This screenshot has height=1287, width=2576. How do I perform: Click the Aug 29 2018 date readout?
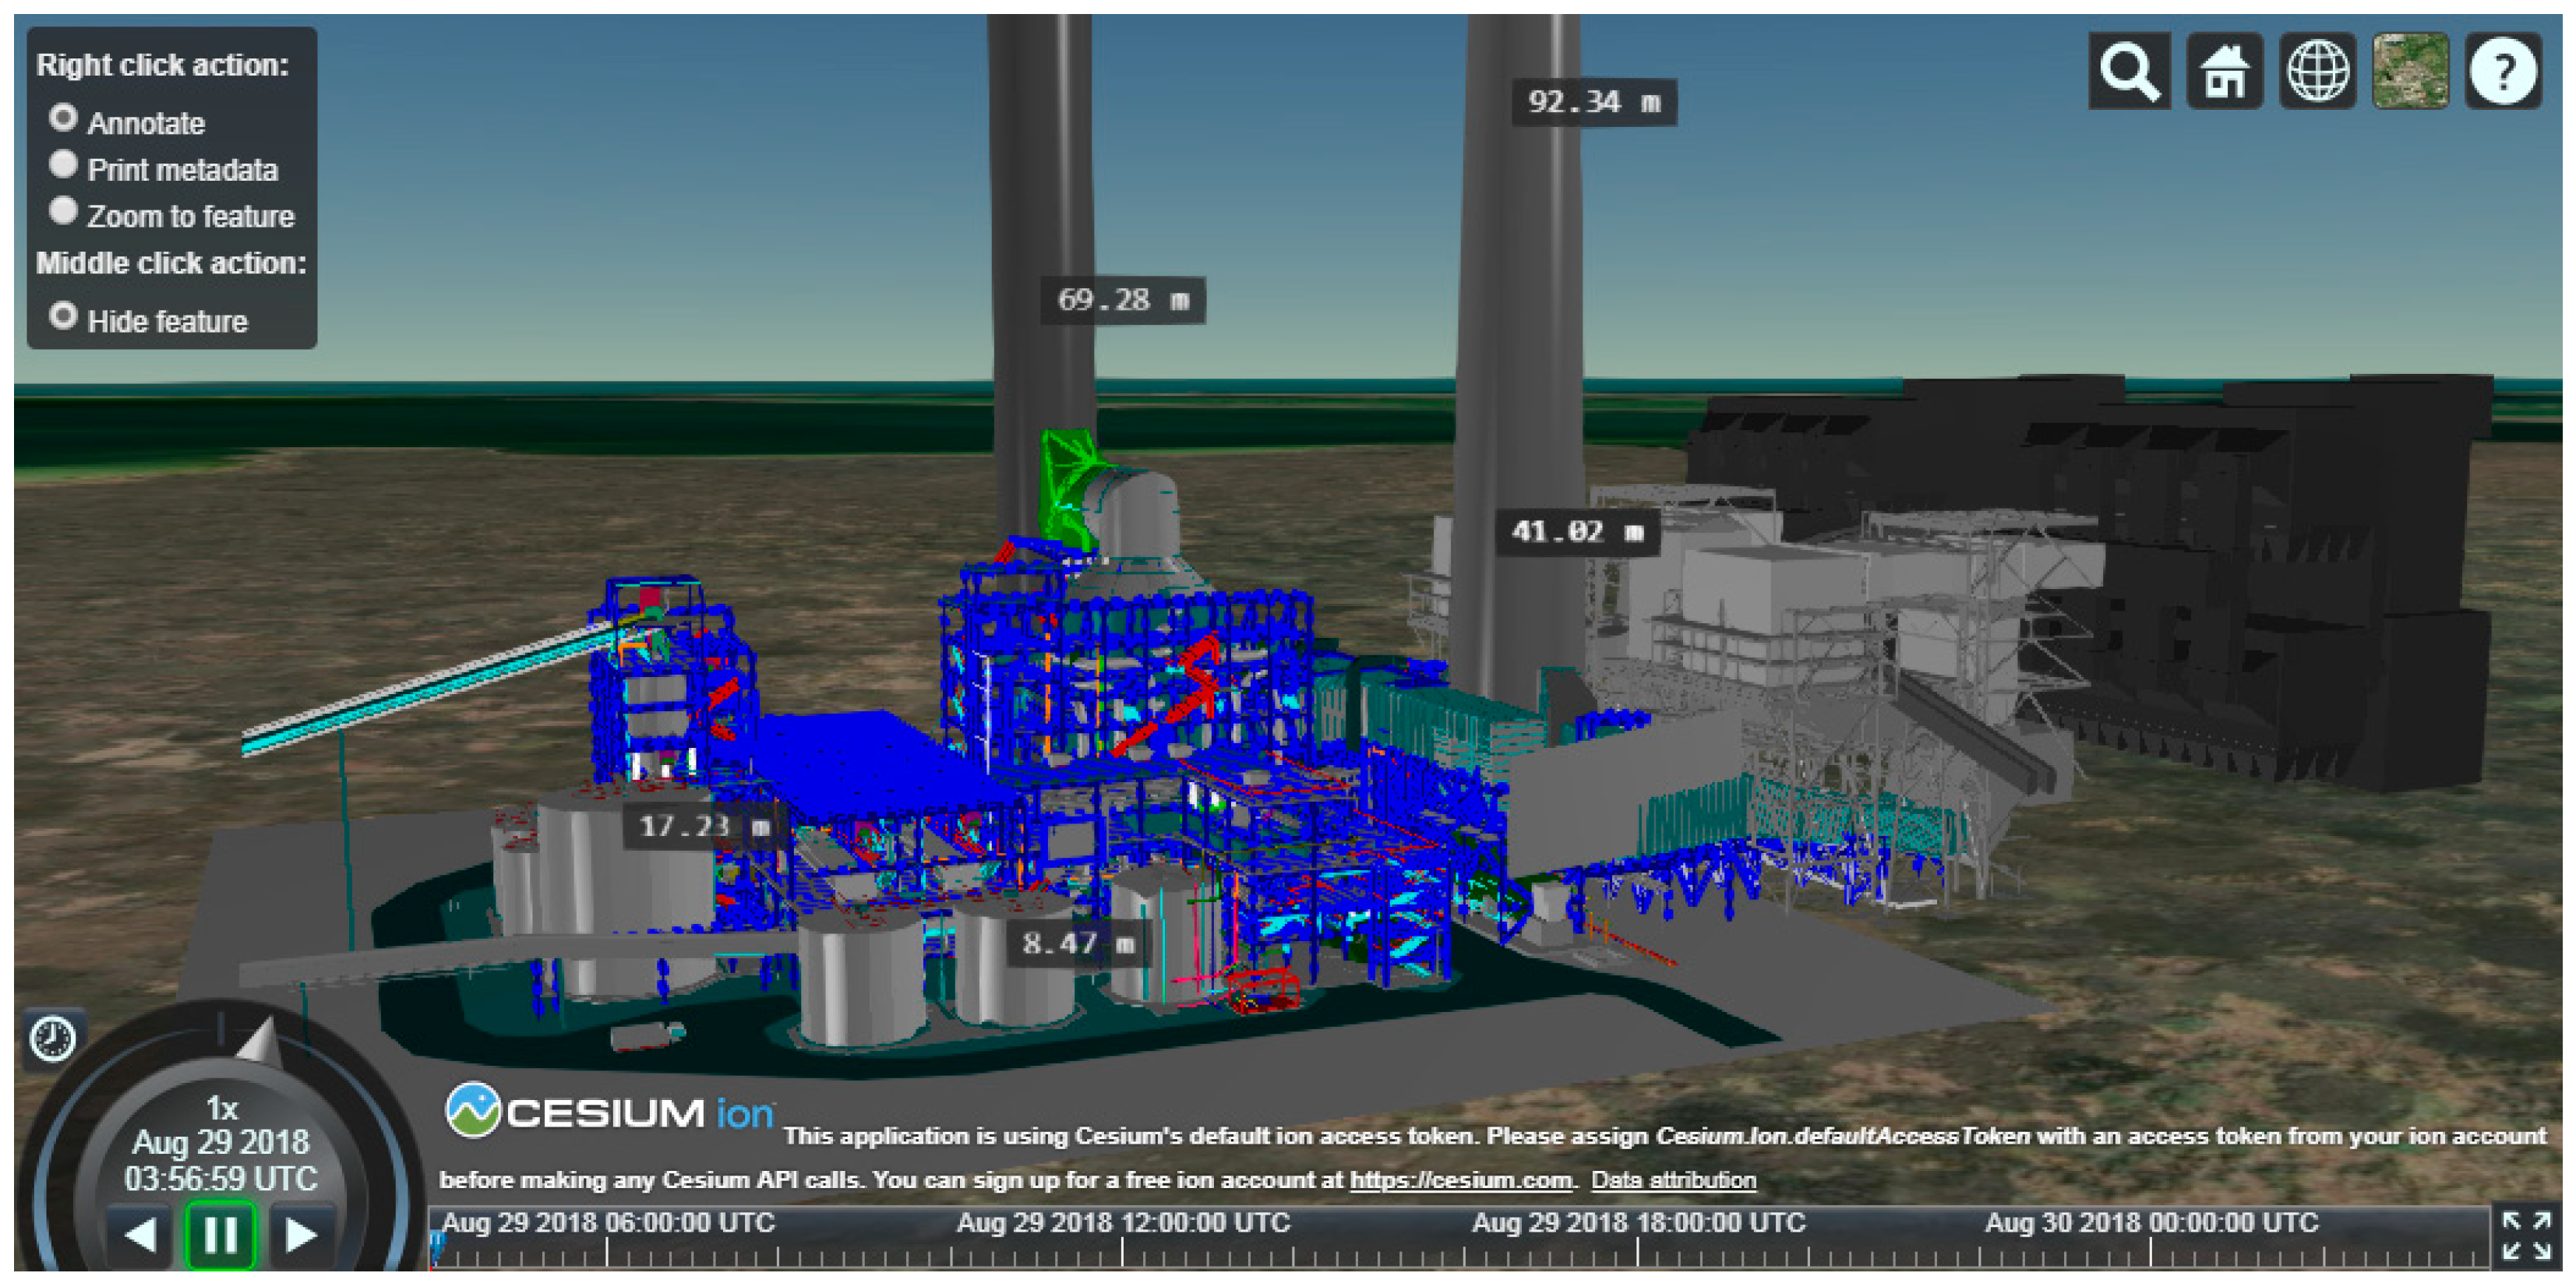click(220, 1142)
